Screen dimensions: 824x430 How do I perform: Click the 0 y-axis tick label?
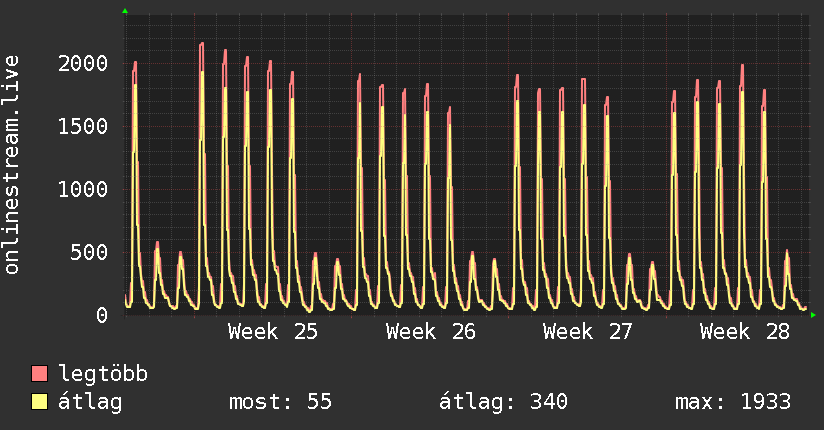[x=102, y=315]
